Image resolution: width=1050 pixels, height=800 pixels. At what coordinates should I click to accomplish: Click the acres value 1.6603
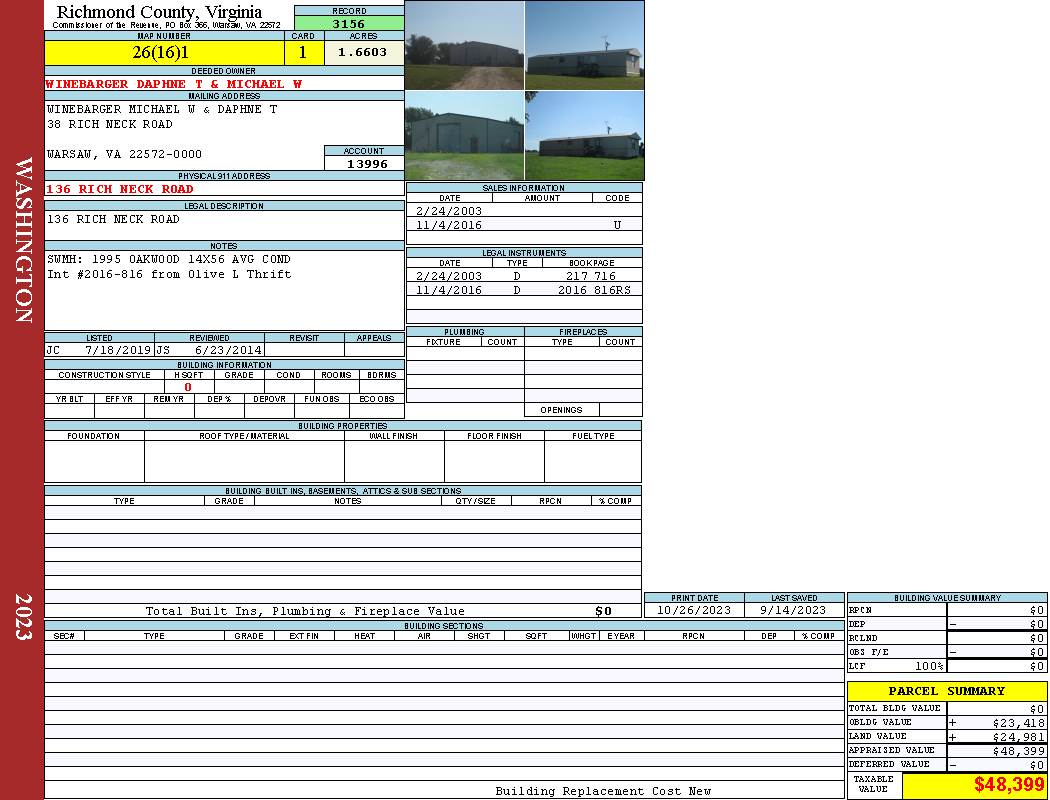pyautogui.click(x=363, y=52)
